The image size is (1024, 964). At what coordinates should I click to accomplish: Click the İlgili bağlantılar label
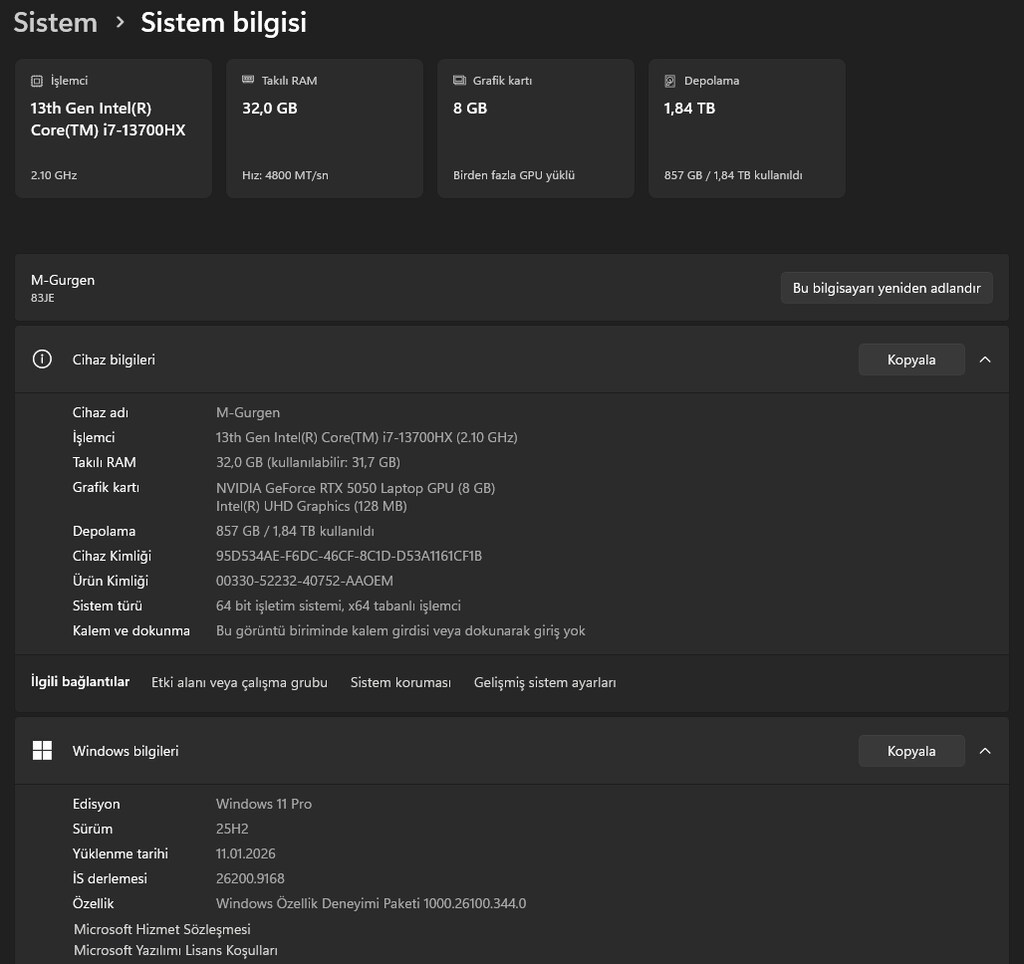(x=80, y=682)
